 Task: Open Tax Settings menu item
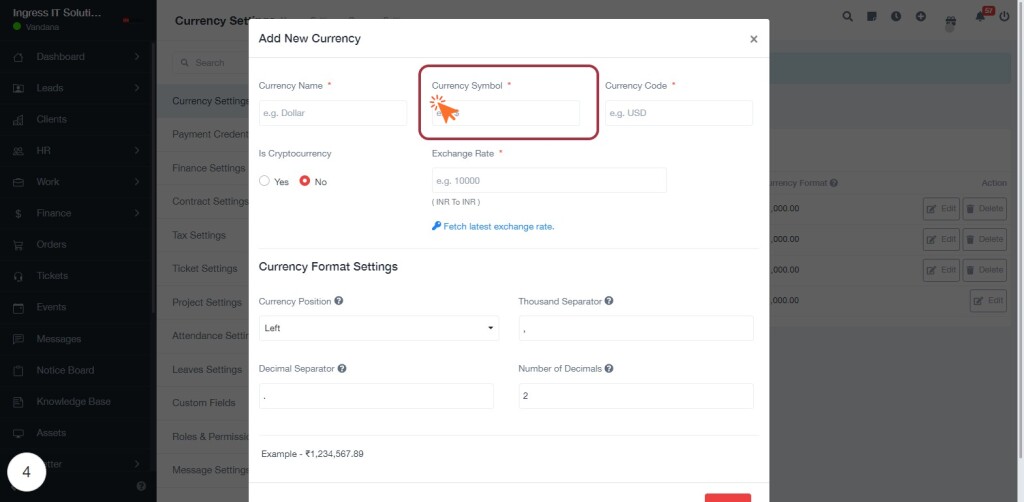[199, 235]
